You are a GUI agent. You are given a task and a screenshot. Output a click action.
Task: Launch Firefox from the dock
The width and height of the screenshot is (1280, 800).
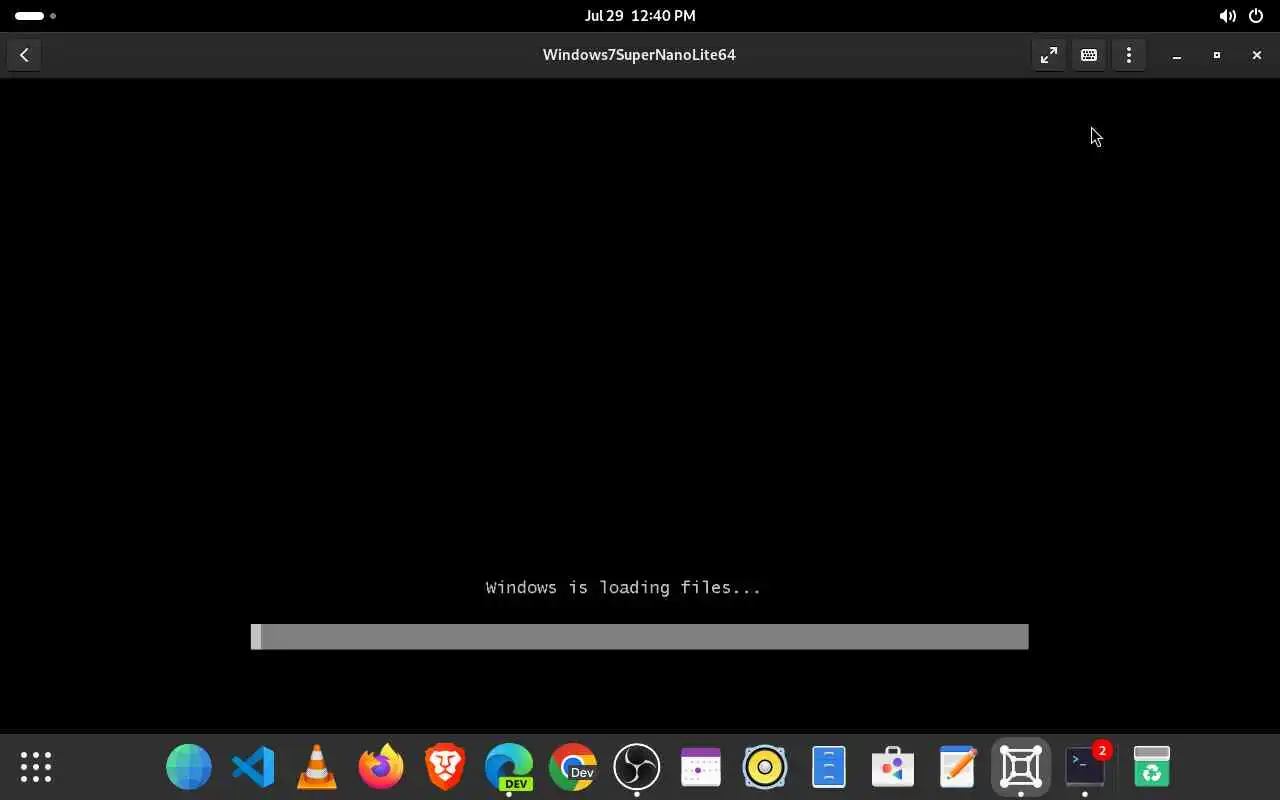(x=381, y=767)
